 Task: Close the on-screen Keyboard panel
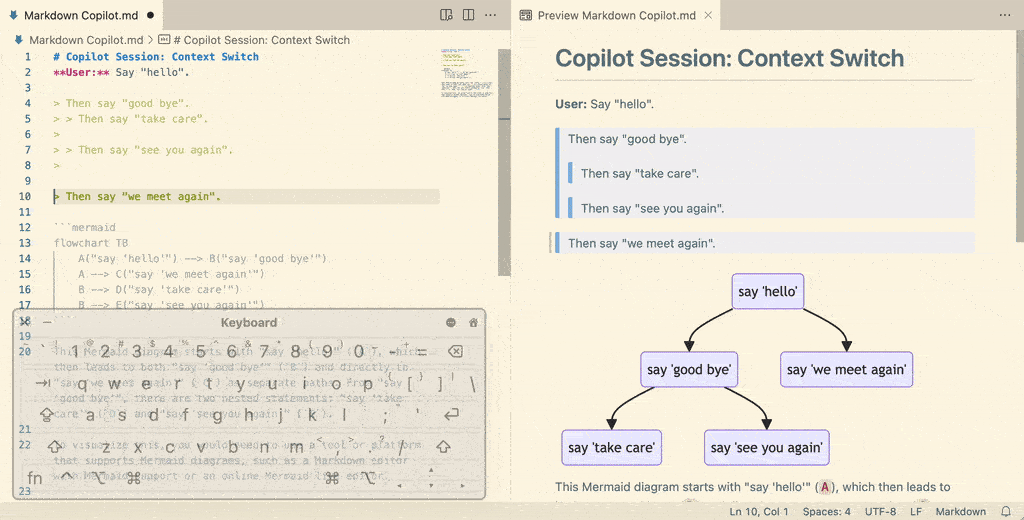pos(25,321)
